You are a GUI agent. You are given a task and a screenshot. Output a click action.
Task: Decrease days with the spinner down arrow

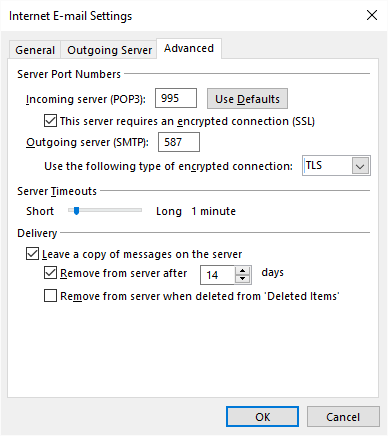tap(242, 279)
